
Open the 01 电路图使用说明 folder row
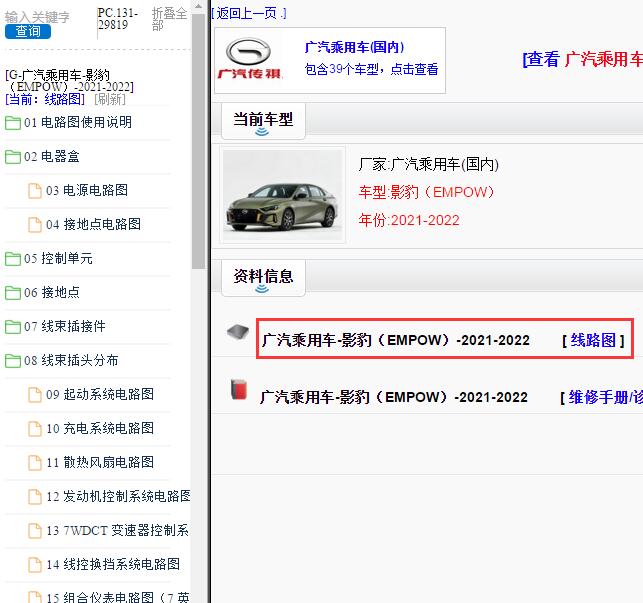[78, 122]
